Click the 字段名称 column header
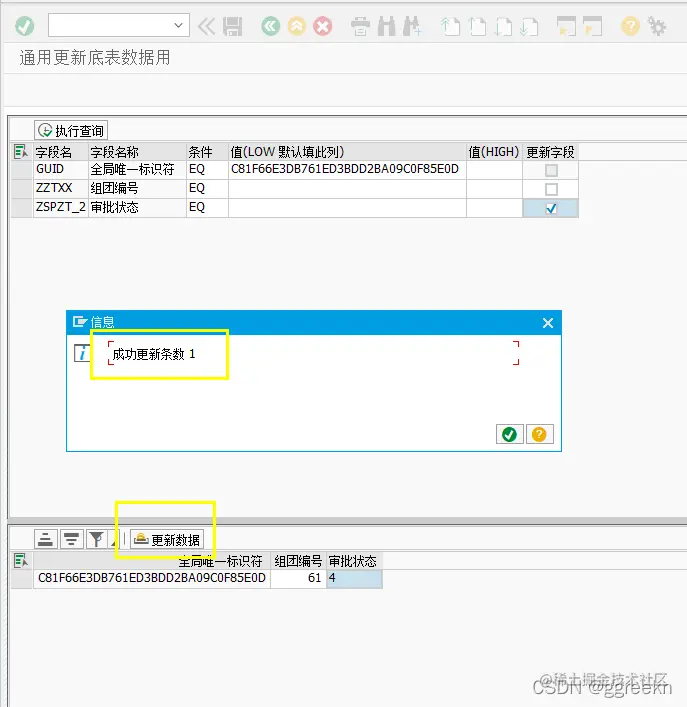The width and height of the screenshot is (687, 707). point(137,152)
